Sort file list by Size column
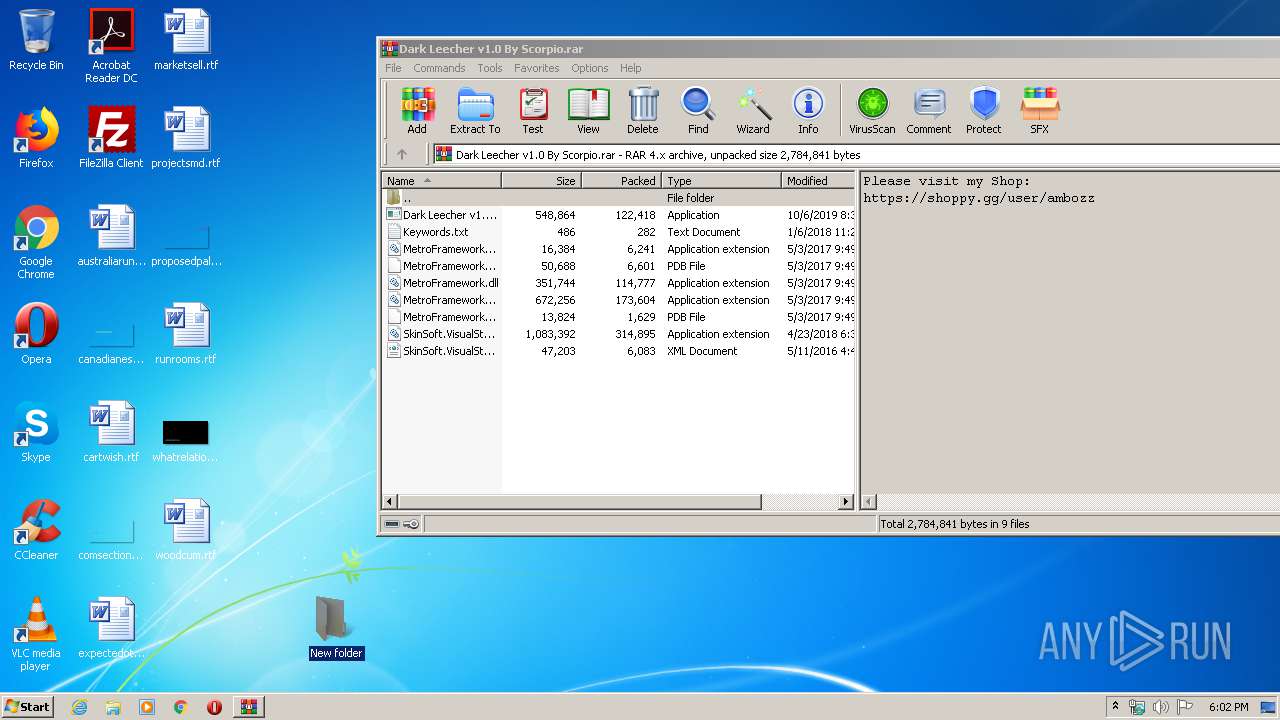1280x720 pixels. pyautogui.click(x=542, y=181)
